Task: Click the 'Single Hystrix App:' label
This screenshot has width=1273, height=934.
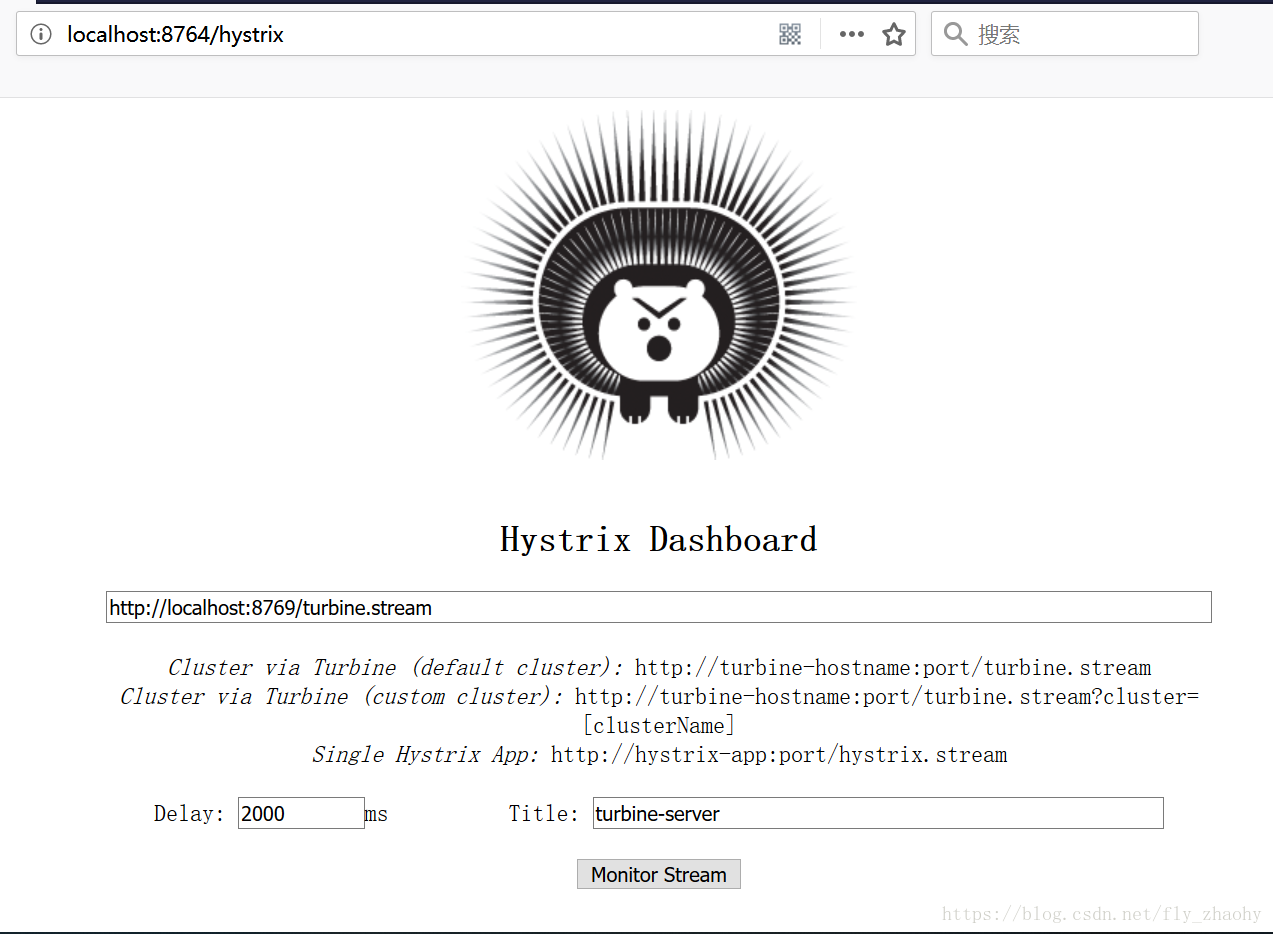Action: click(425, 754)
